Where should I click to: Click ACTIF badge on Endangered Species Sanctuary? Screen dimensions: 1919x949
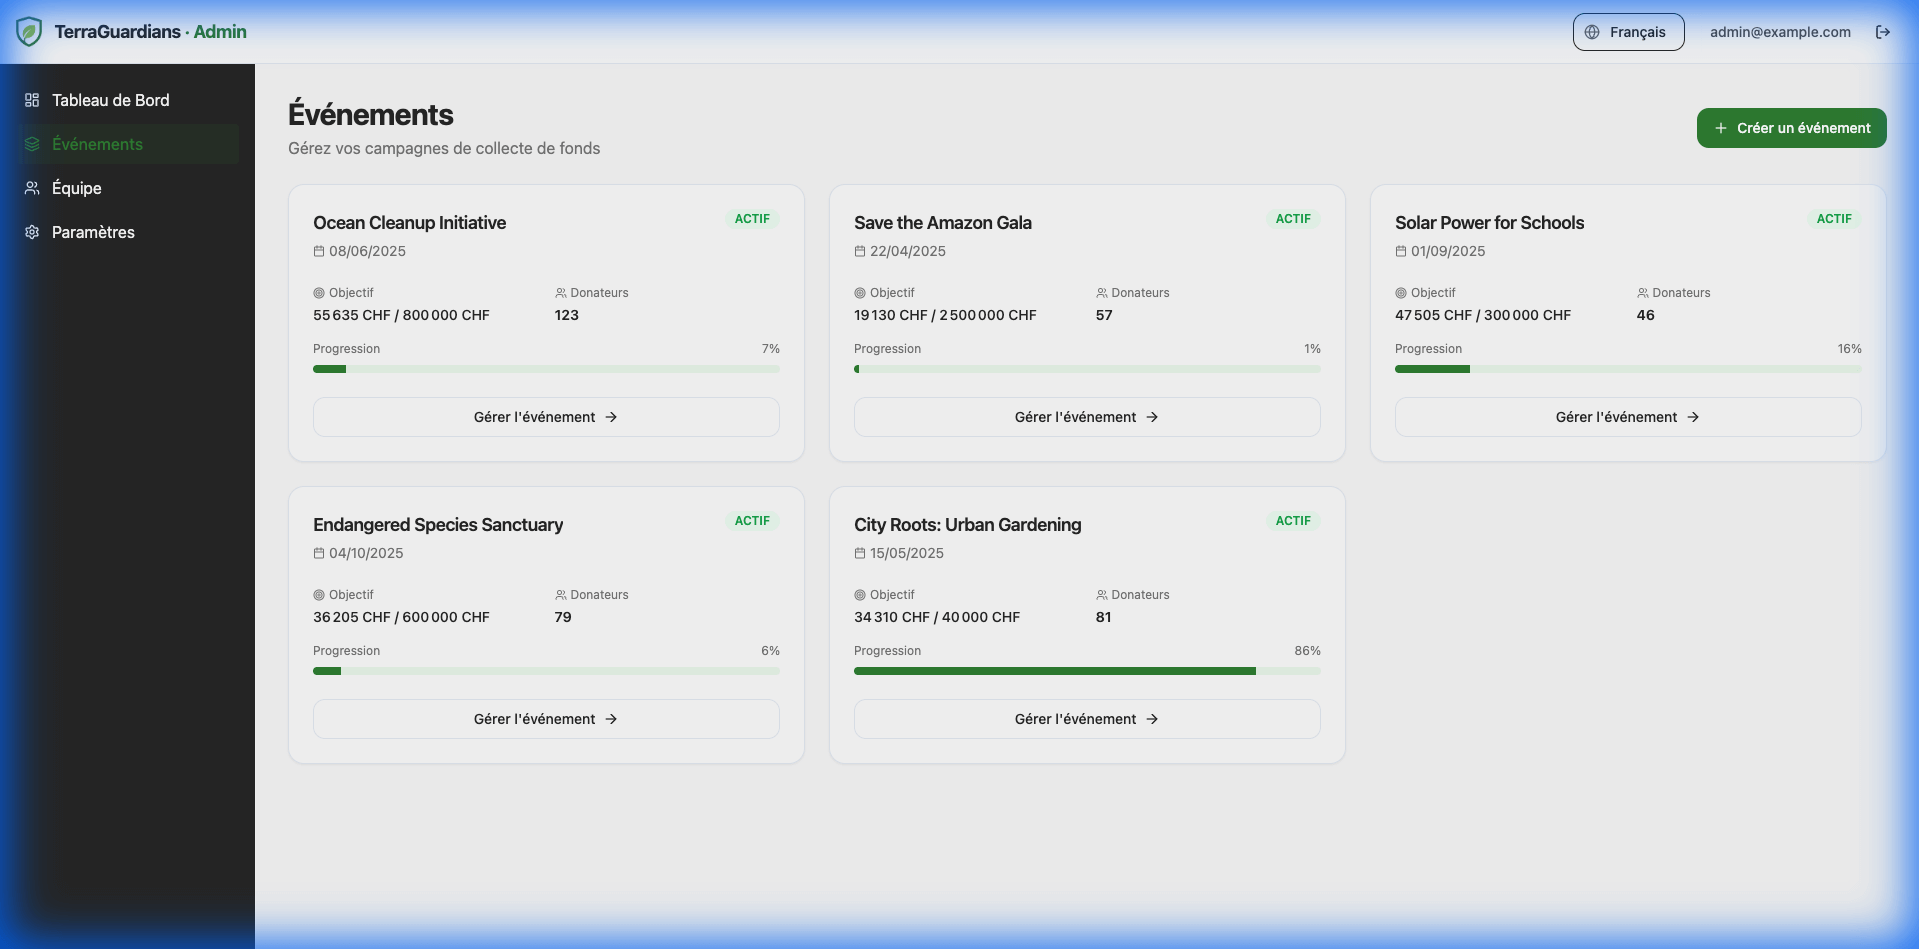pos(752,521)
